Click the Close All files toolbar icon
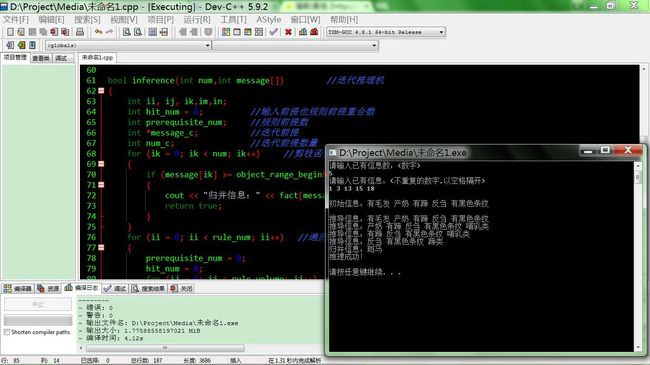This screenshot has height=365, width=650. (x=65, y=32)
